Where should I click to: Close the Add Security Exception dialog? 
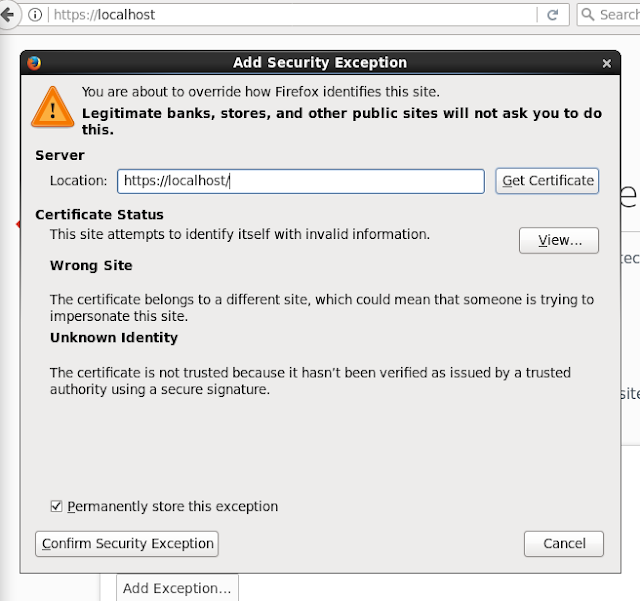(606, 63)
